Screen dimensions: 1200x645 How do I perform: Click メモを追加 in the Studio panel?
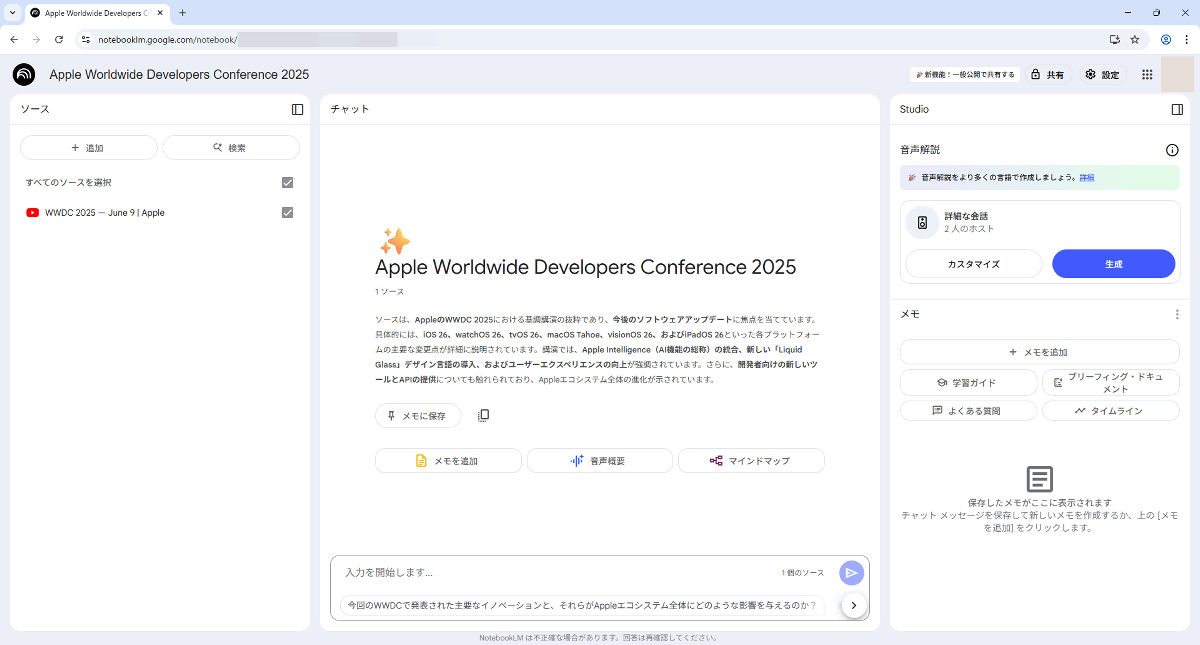point(1040,352)
